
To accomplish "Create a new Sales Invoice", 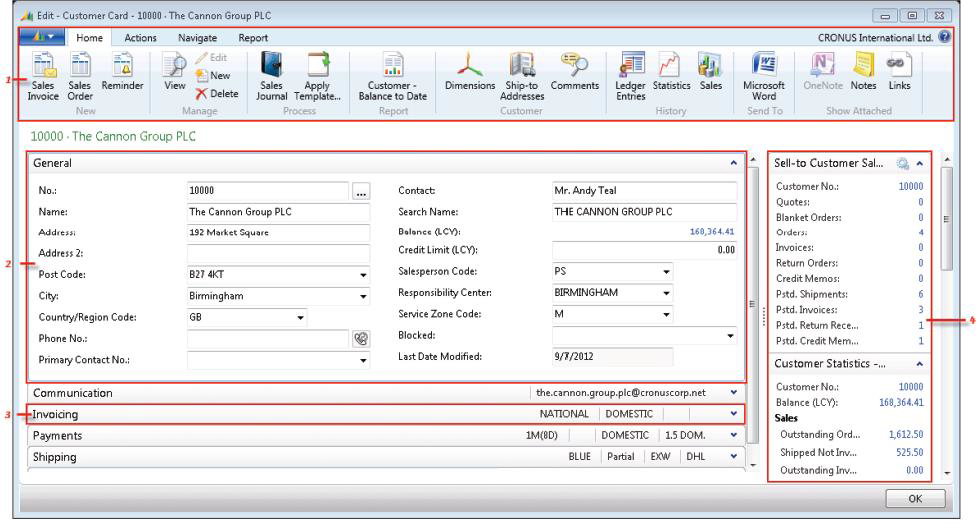I will [44, 76].
